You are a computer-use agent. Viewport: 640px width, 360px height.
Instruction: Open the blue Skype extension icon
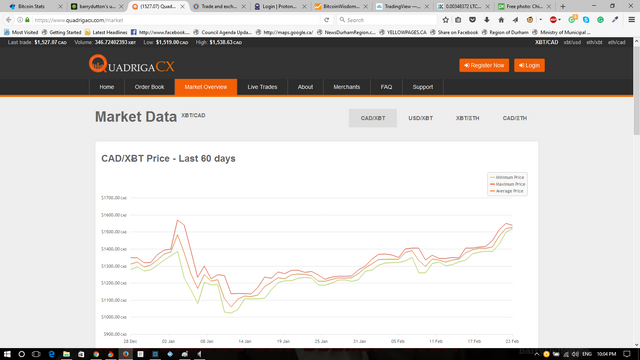(586, 20)
